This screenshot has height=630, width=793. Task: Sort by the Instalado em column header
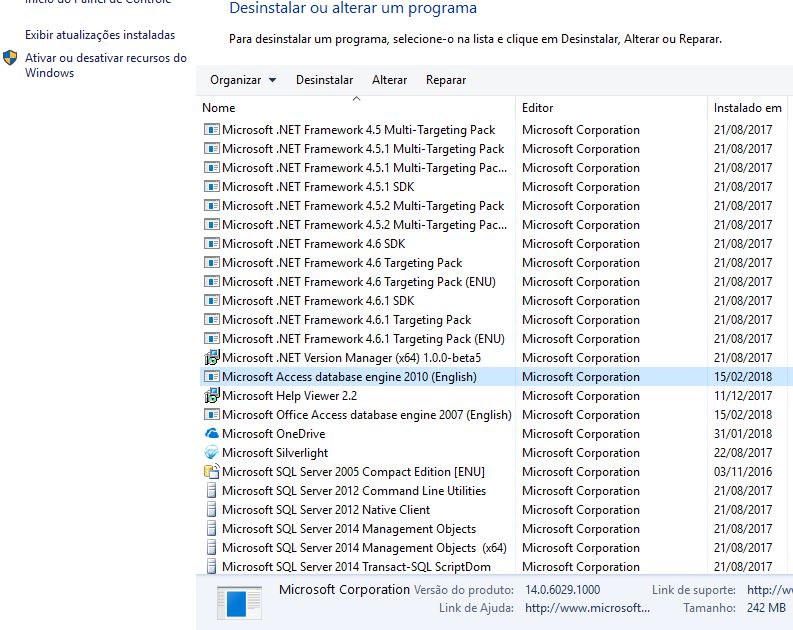(747, 108)
